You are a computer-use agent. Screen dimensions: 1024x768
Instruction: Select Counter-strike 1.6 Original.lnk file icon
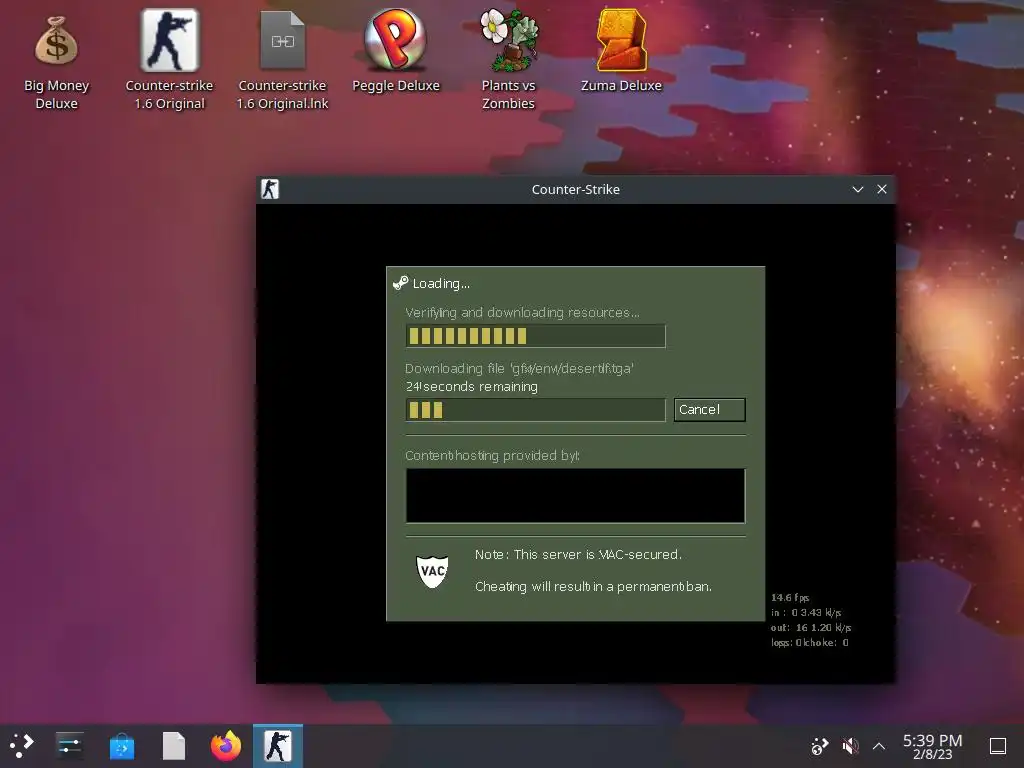tap(282, 40)
